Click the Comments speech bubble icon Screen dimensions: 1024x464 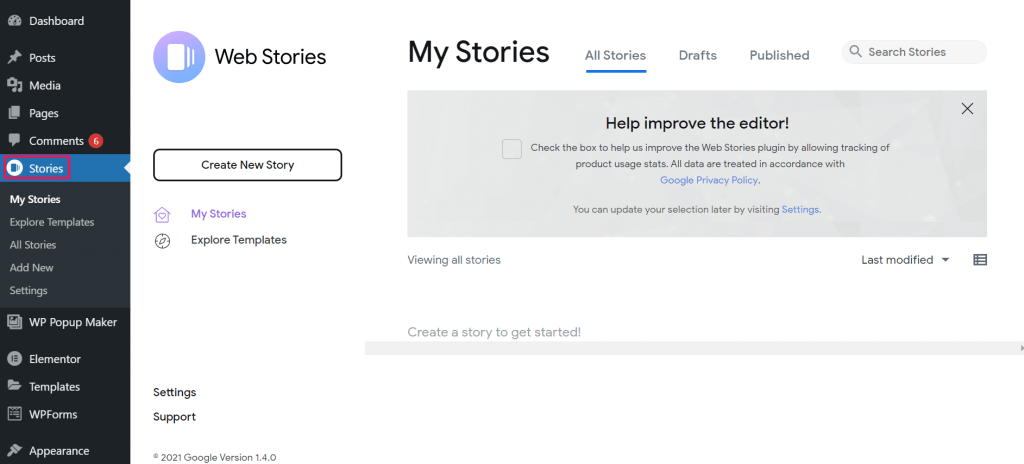click(x=14, y=141)
